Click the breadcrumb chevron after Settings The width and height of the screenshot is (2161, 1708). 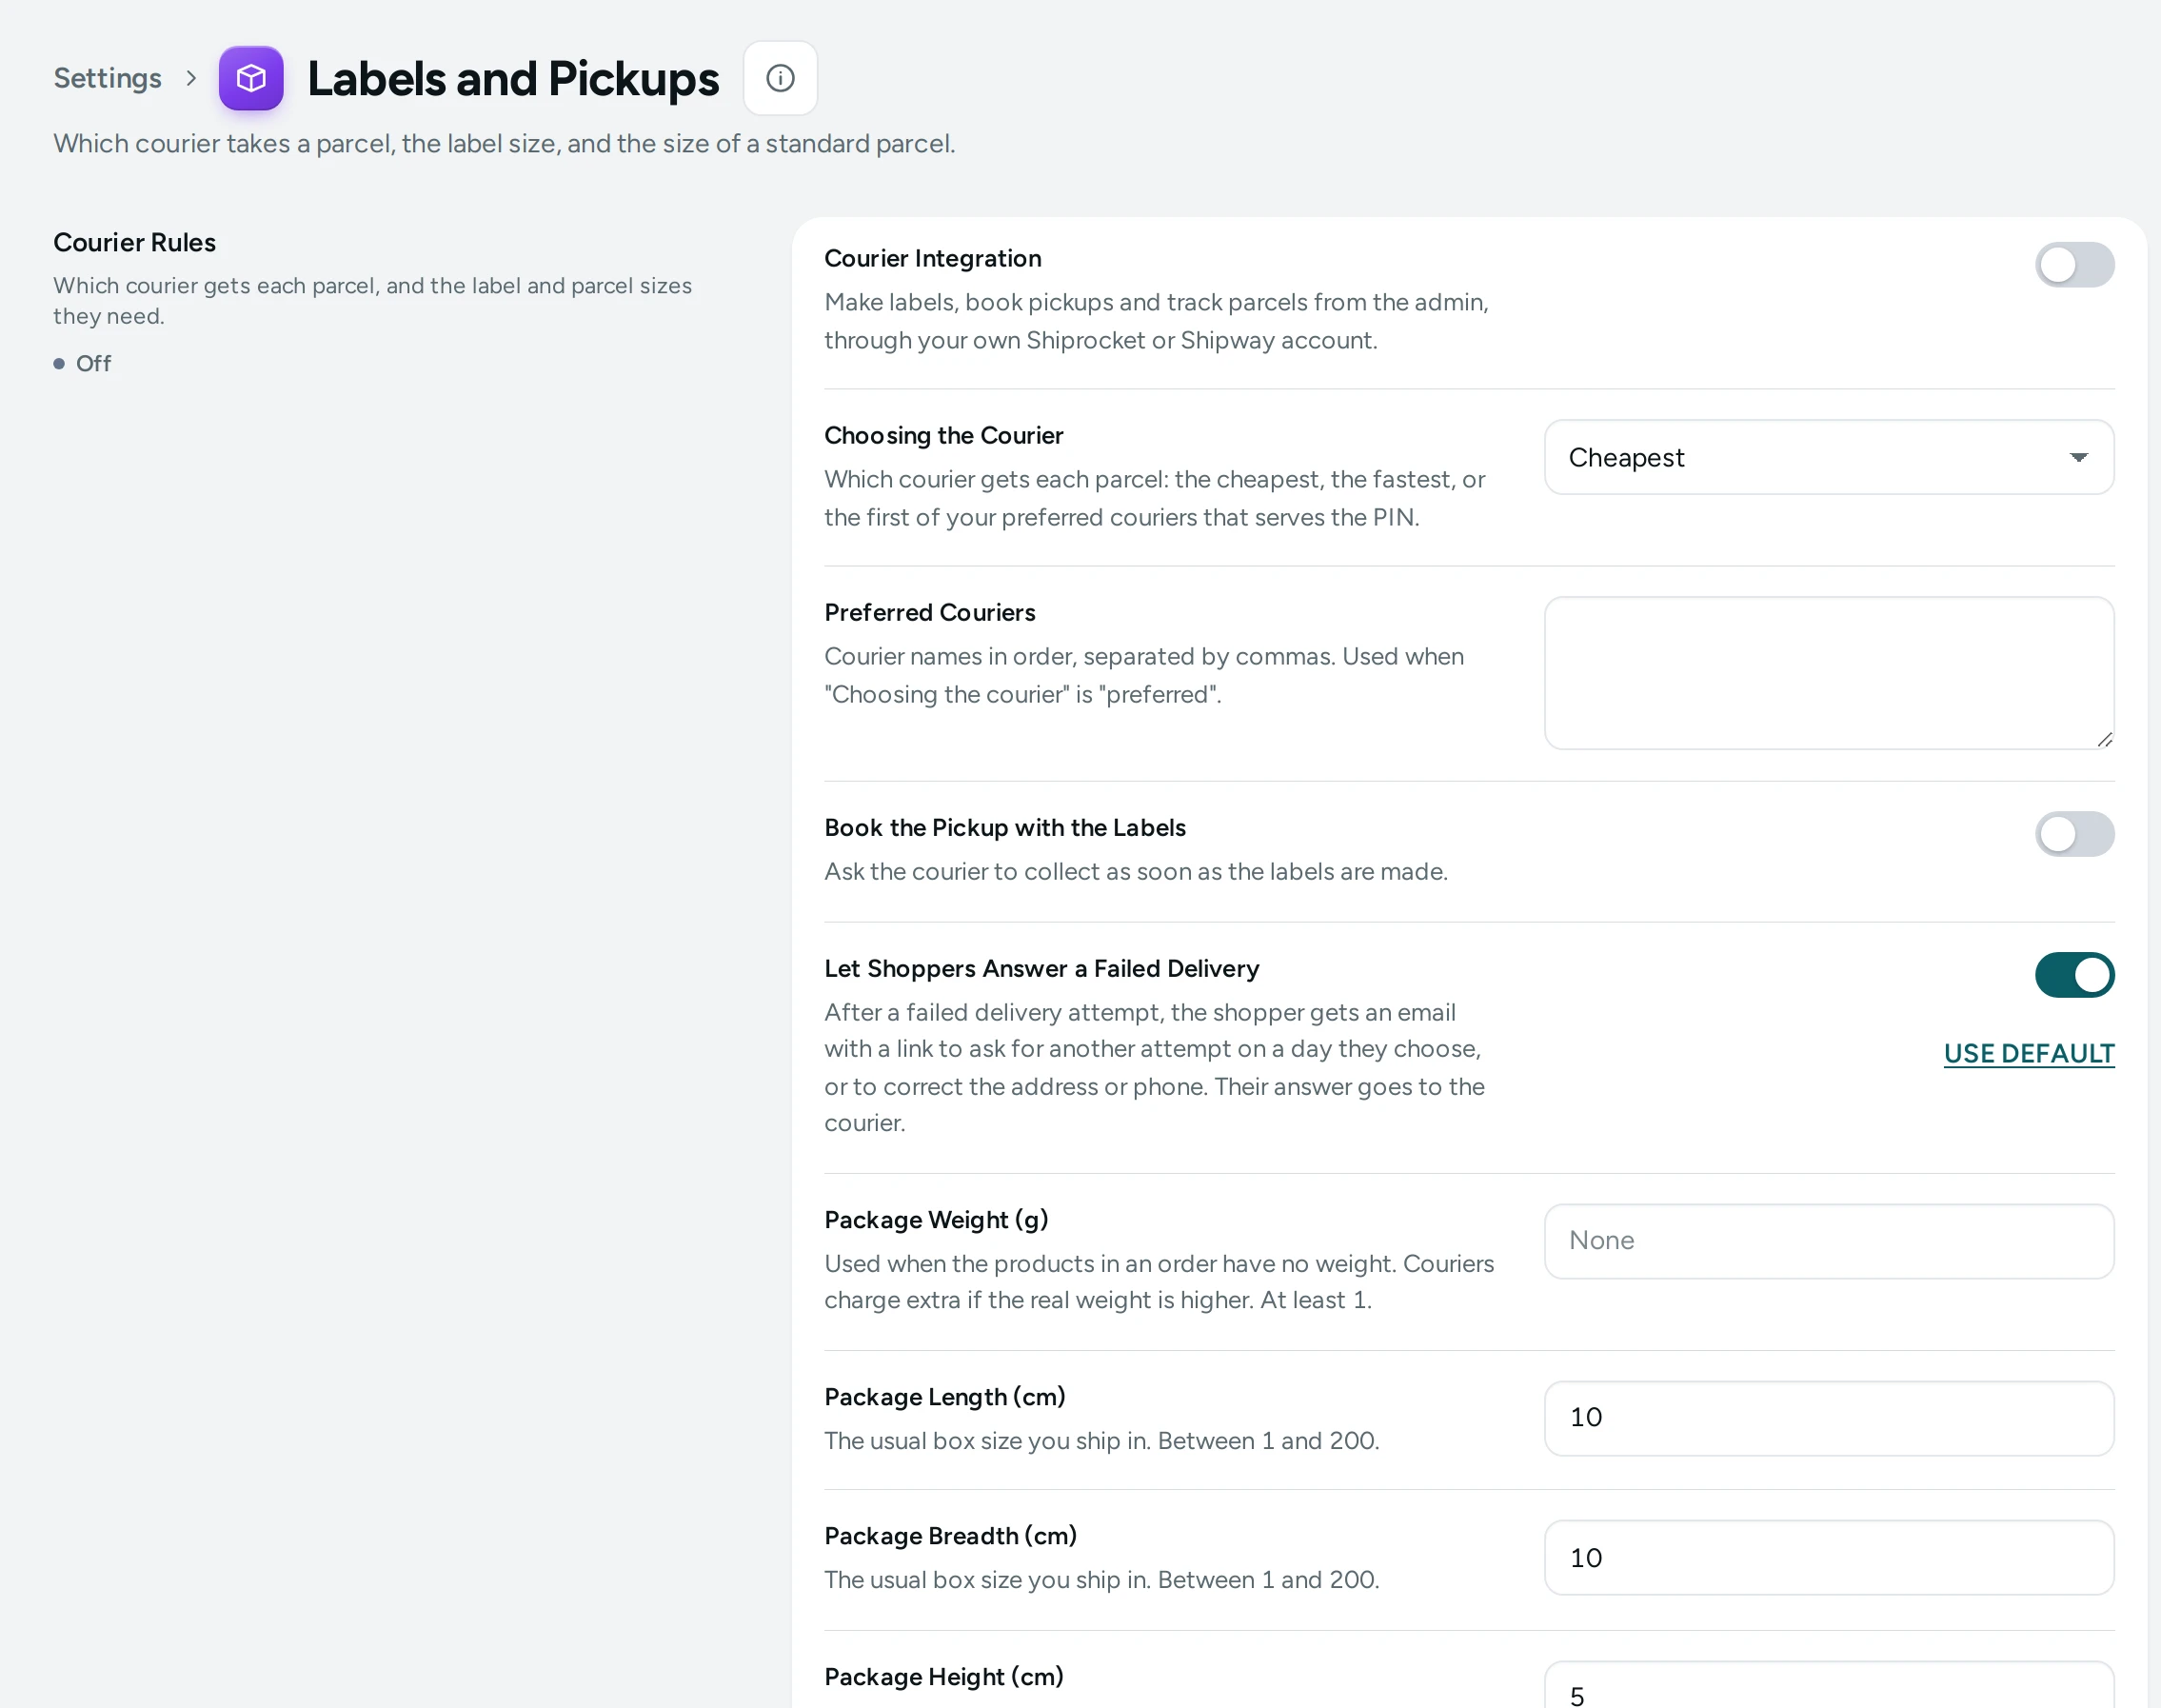pos(191,78)
